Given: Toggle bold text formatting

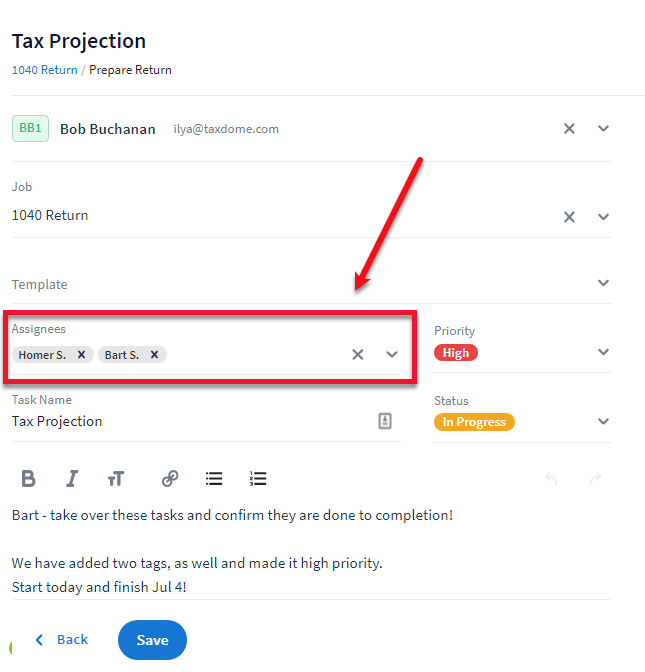Looking at the screenshot, I should coord(28,479).
